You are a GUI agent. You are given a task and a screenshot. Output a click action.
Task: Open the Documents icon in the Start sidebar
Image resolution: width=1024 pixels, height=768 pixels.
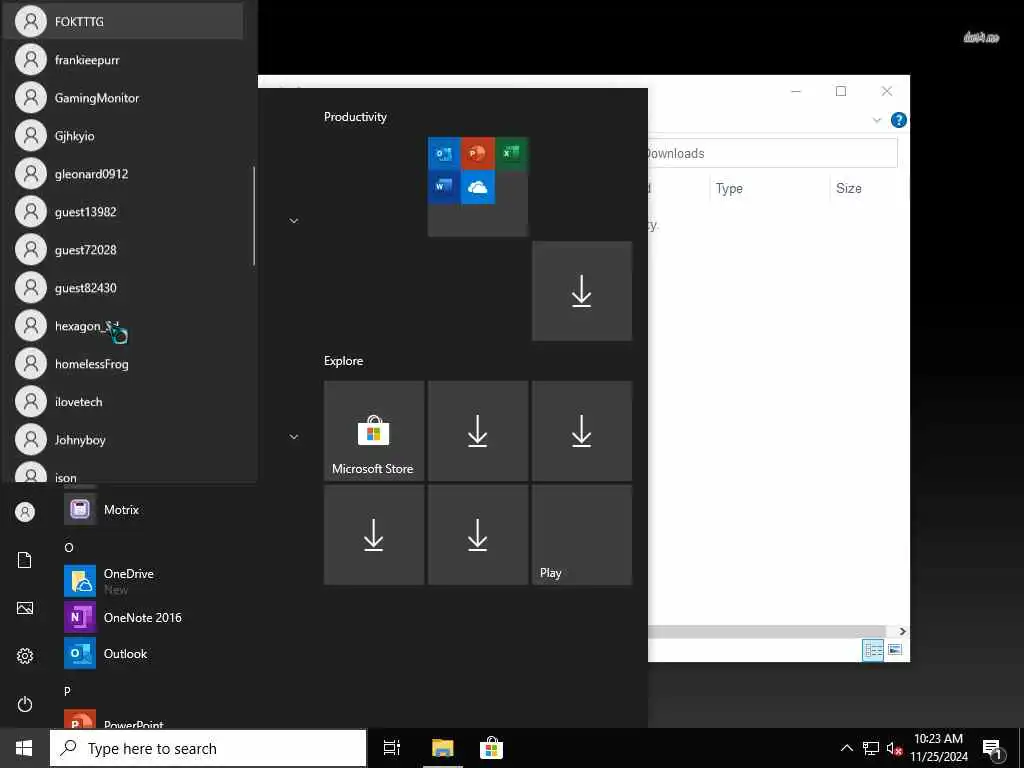tap(25, 560)
